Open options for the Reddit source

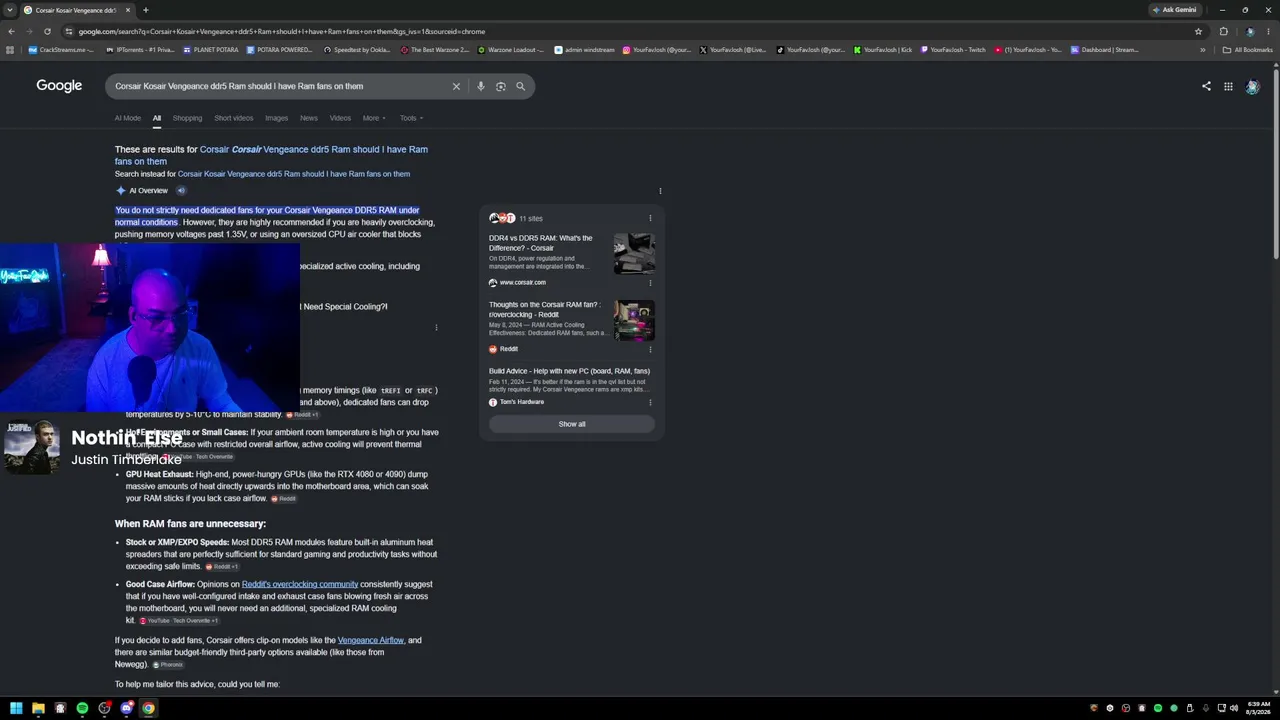tap(650, 349)
